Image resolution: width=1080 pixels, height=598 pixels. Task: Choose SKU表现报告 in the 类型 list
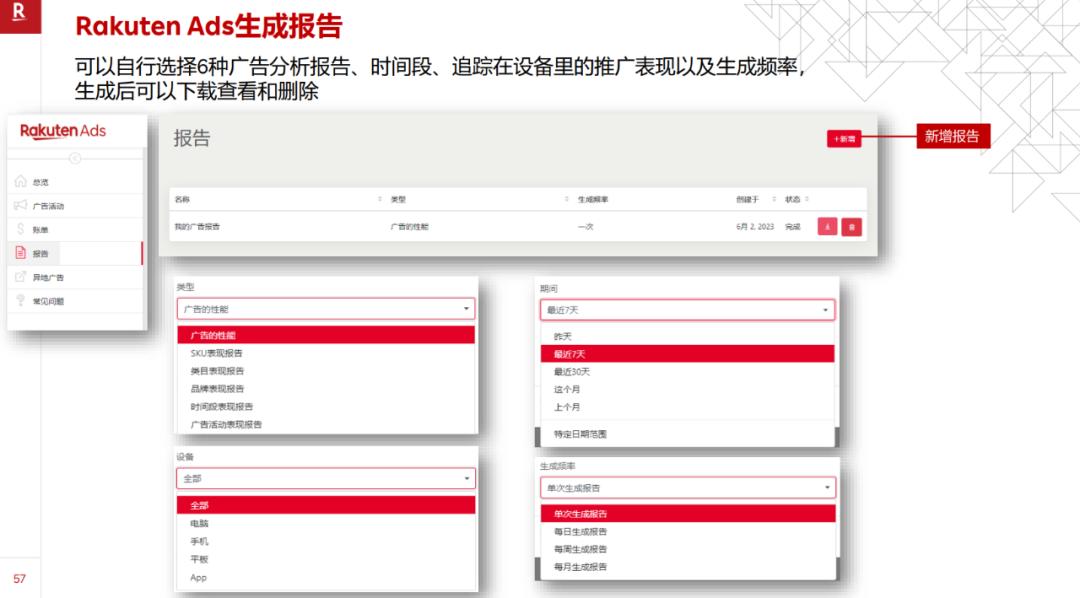(326, 353)
